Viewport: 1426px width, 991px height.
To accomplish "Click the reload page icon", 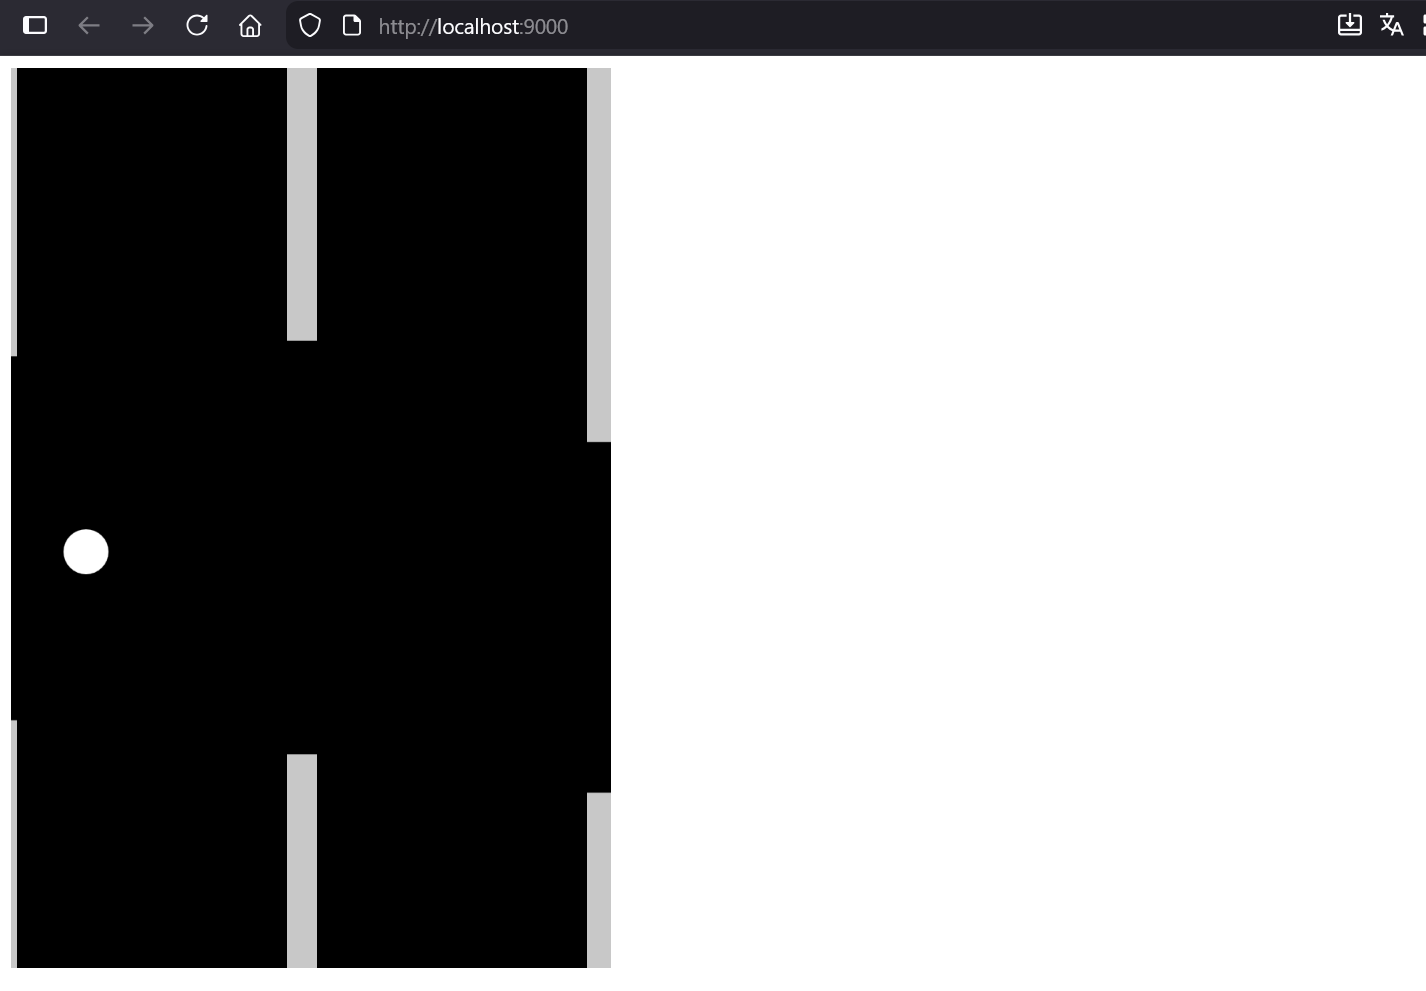I will pos(197,25).
